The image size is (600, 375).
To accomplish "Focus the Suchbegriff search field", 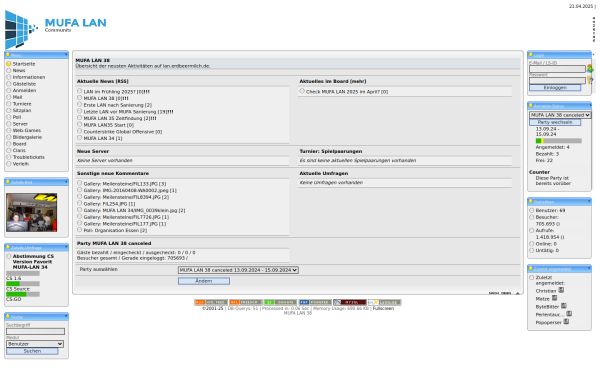I will (35, 331).
